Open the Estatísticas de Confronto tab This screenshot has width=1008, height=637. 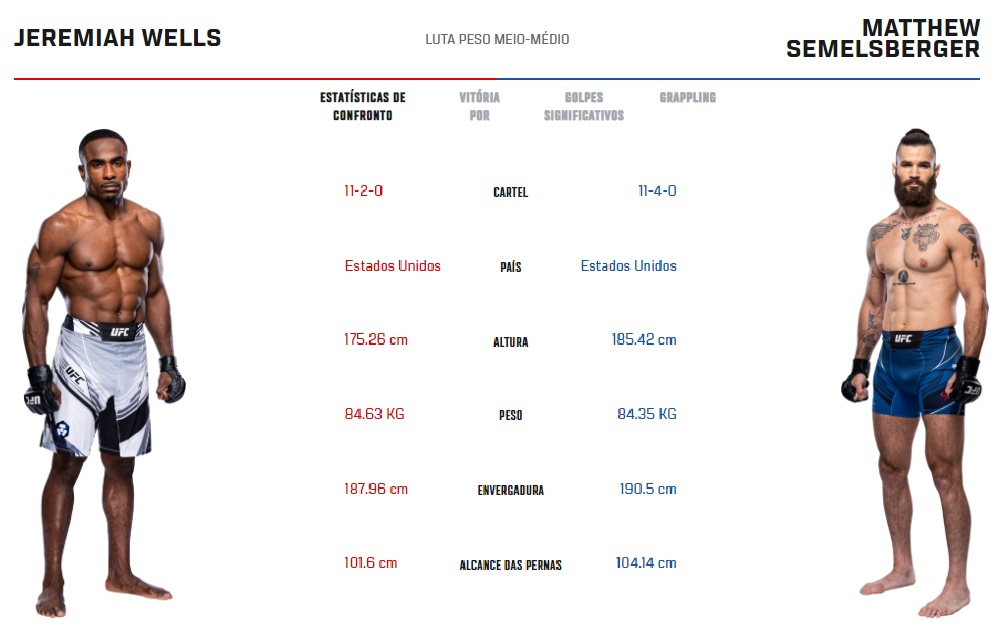pyautogui.click(x=362, y=106)
